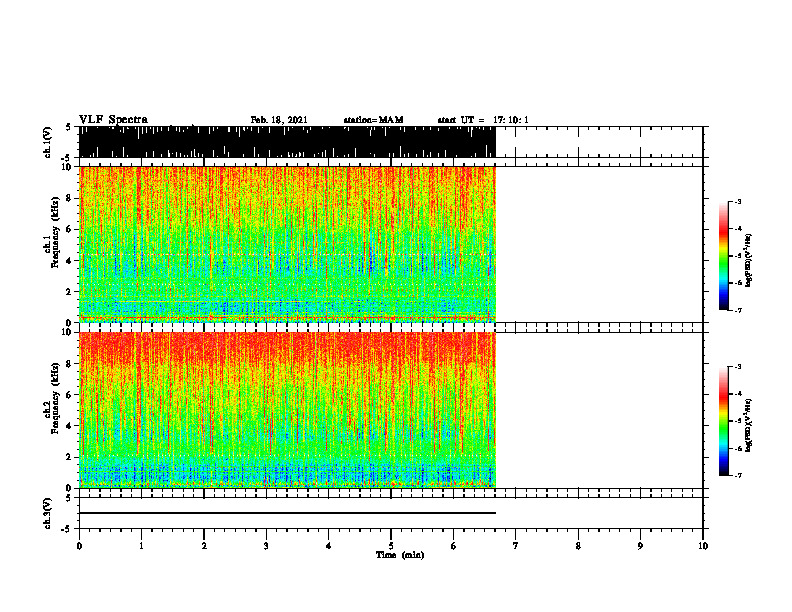Screen dimensions: 792x612
Task: Select the date 'Feb. 18, 2021'
Action: (279, 120)
